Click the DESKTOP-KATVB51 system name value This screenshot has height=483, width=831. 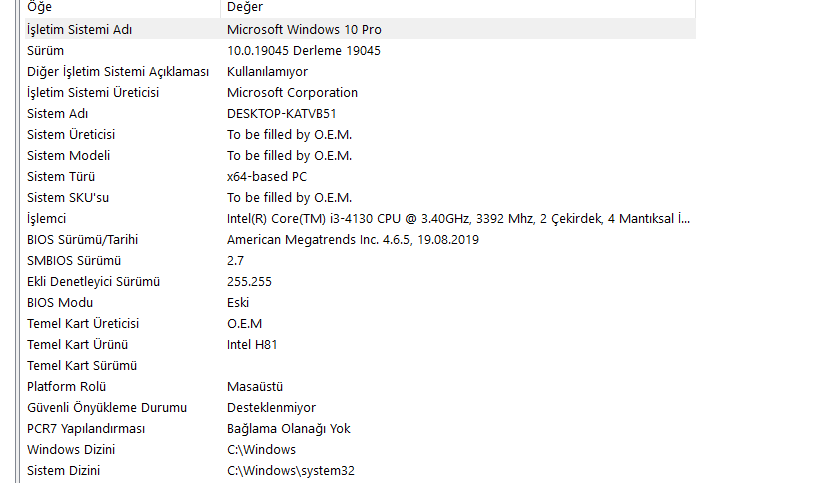coord(281,113)
